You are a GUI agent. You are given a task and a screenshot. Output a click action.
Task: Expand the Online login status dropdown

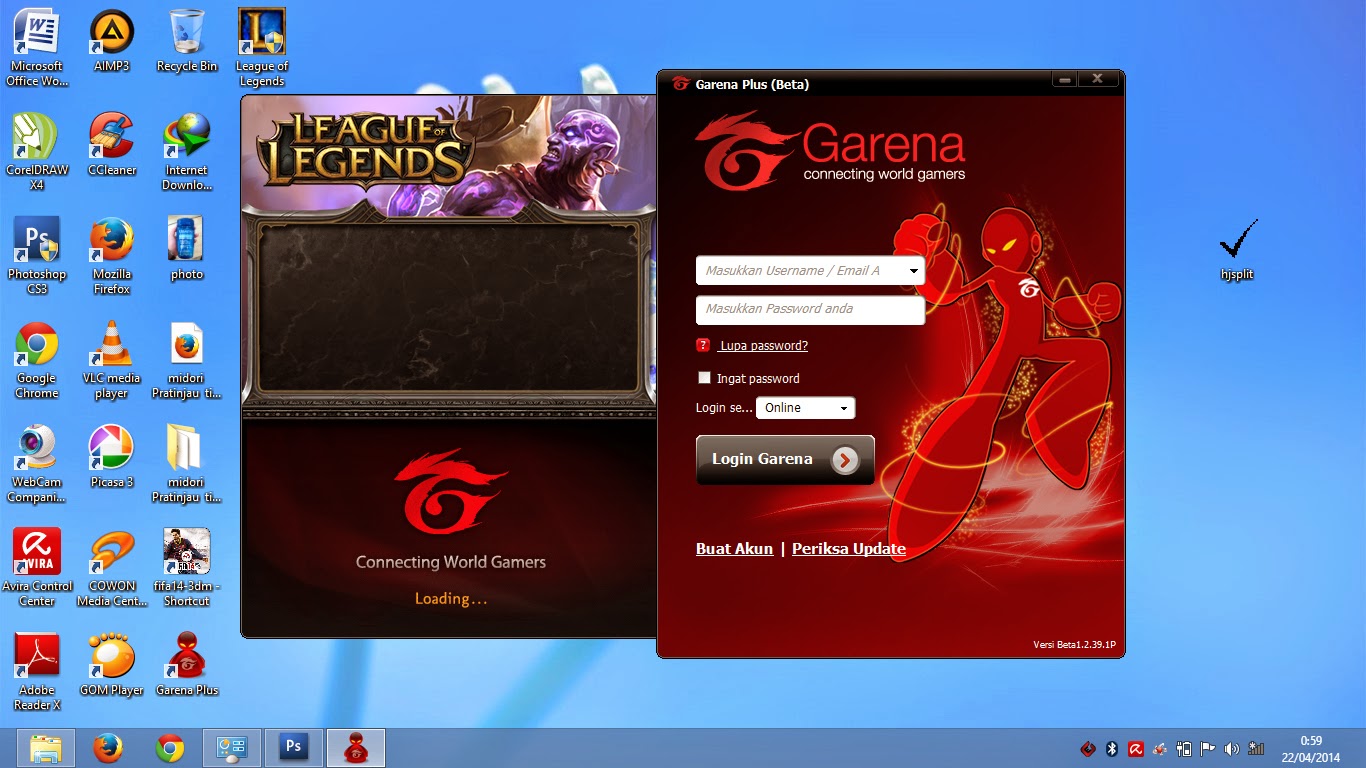click(x=805, y=408)
